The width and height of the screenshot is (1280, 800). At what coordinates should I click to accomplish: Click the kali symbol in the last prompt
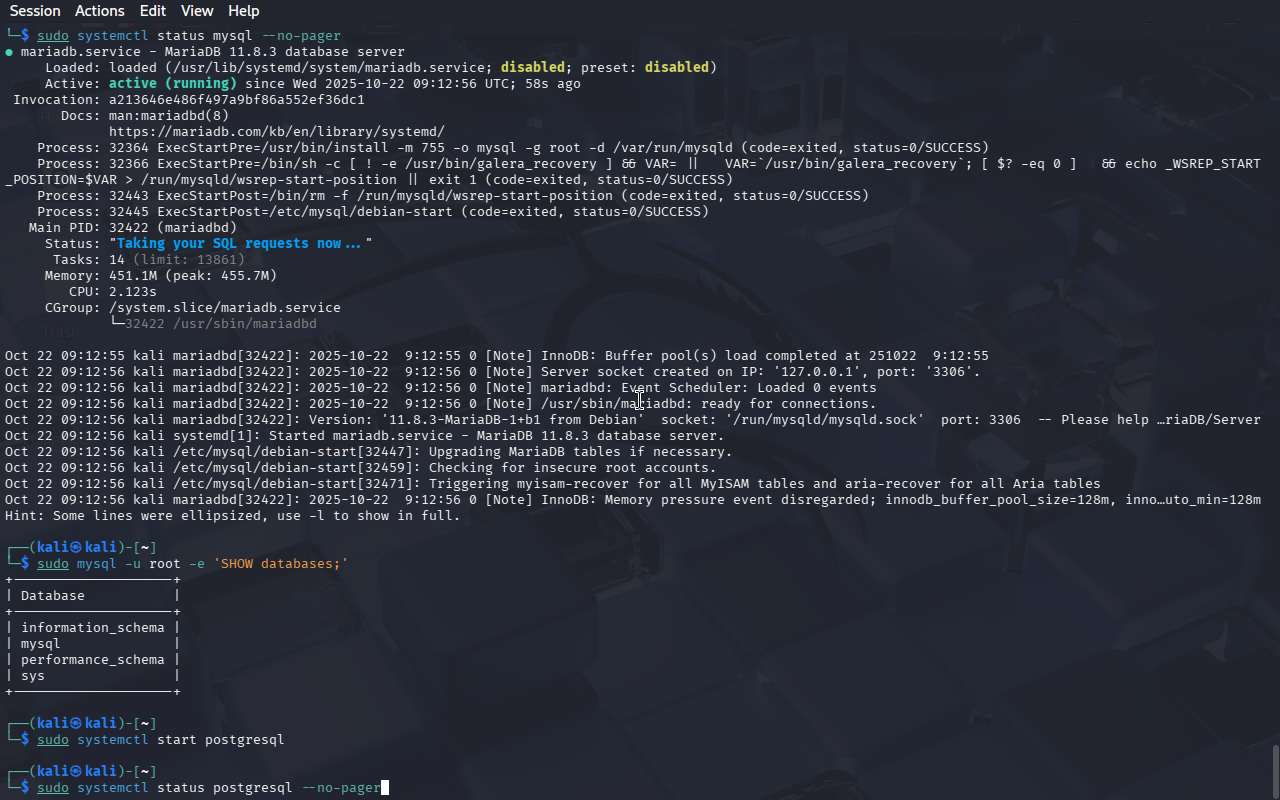[76, 772]
